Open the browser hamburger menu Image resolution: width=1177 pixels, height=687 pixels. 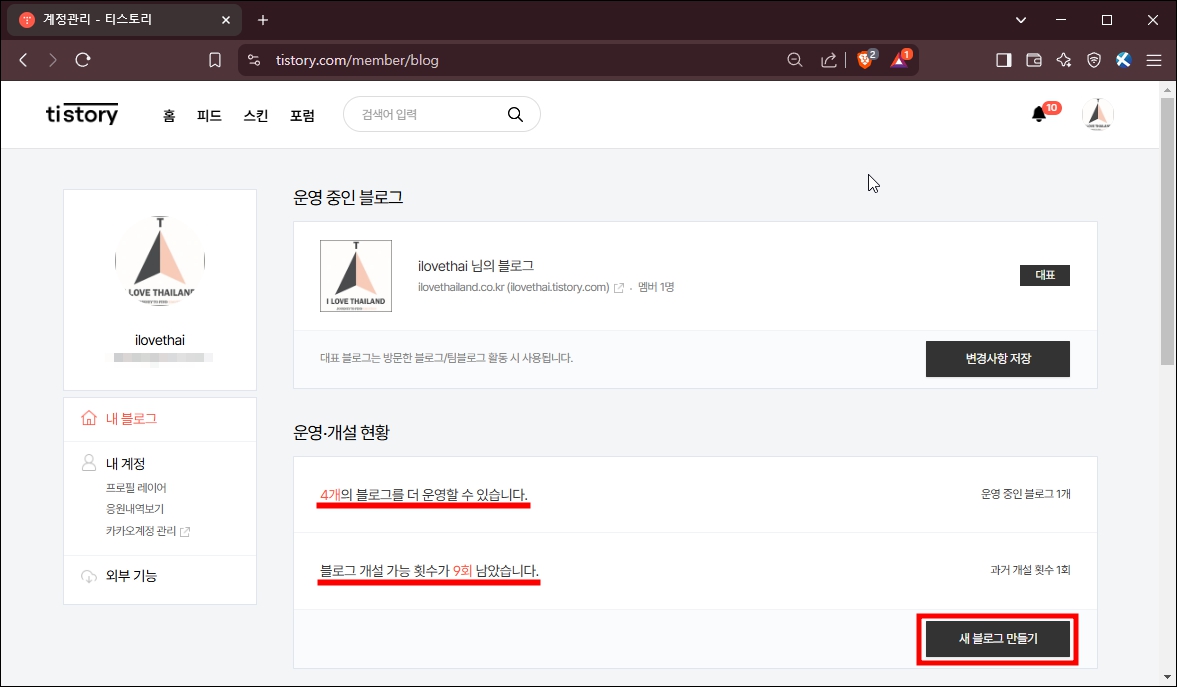[1154, 59]
